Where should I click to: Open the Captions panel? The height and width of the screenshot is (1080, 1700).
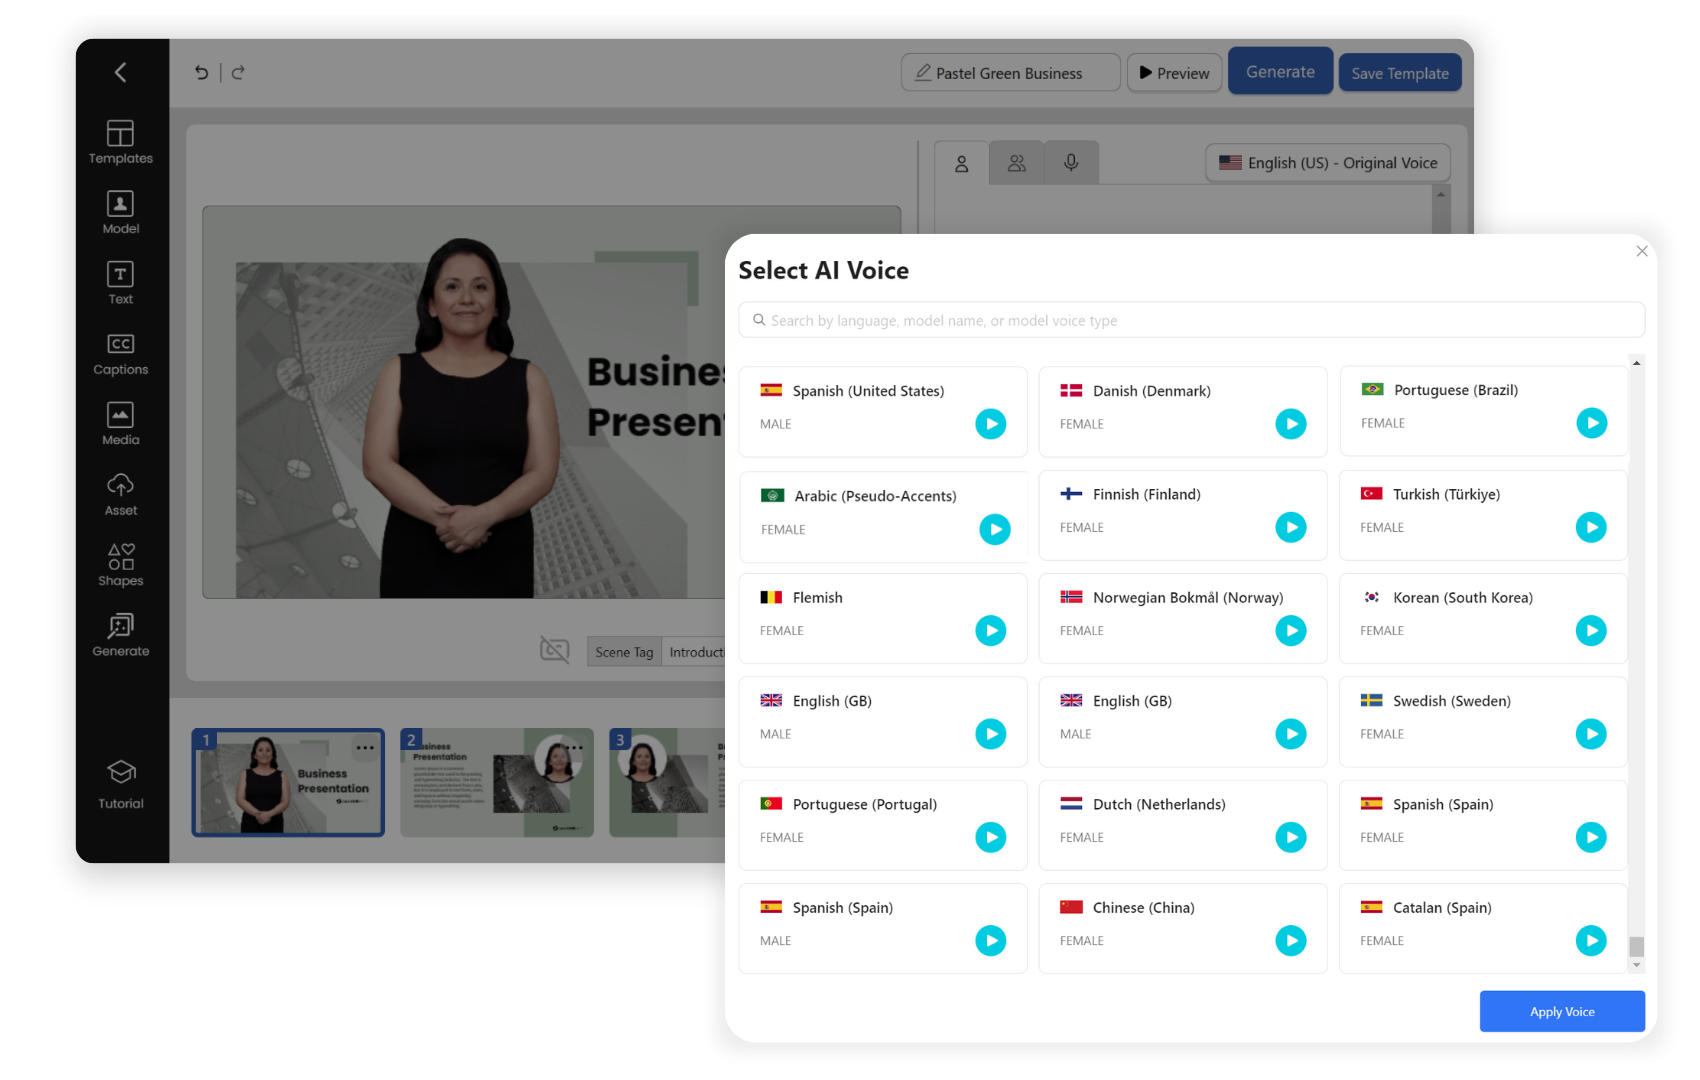[120, 354]
